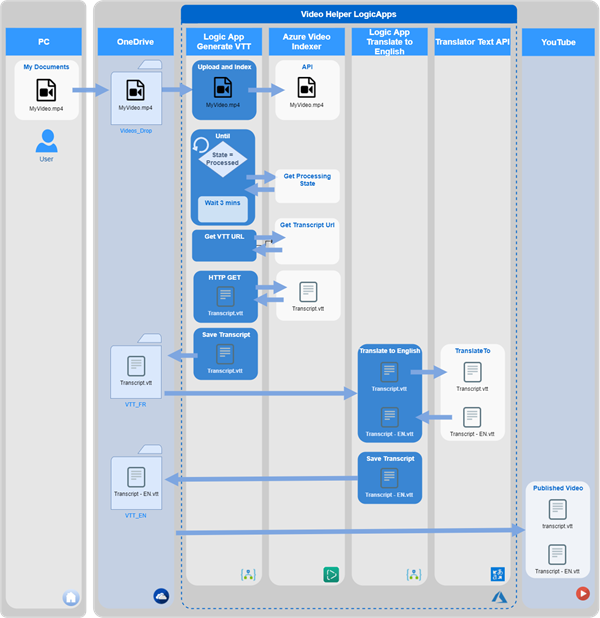600x618 pixels.
Task: Select the video icon in Upload and Index
Action: (x=223, y=87)
